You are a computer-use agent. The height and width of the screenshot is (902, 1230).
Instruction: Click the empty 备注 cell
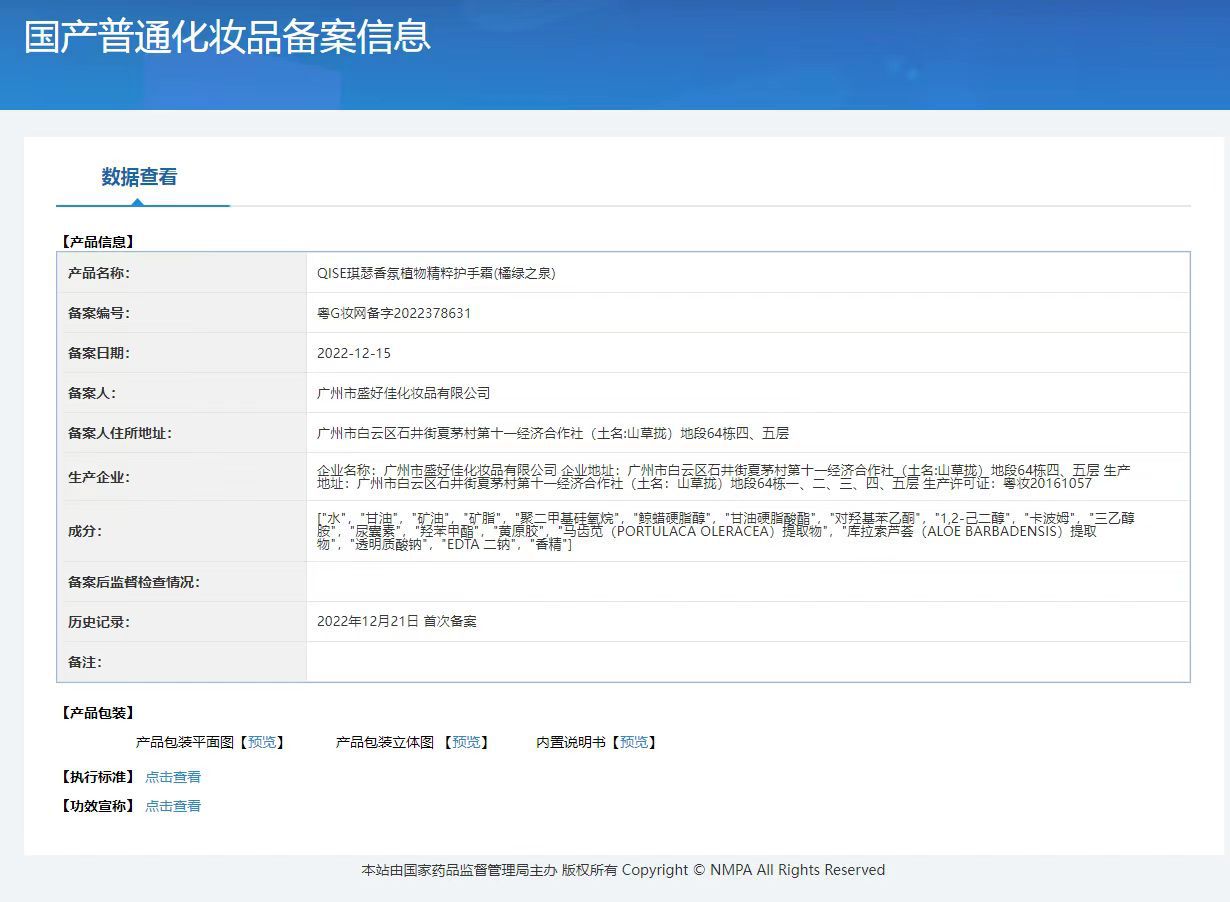click(x=747, y=662)
